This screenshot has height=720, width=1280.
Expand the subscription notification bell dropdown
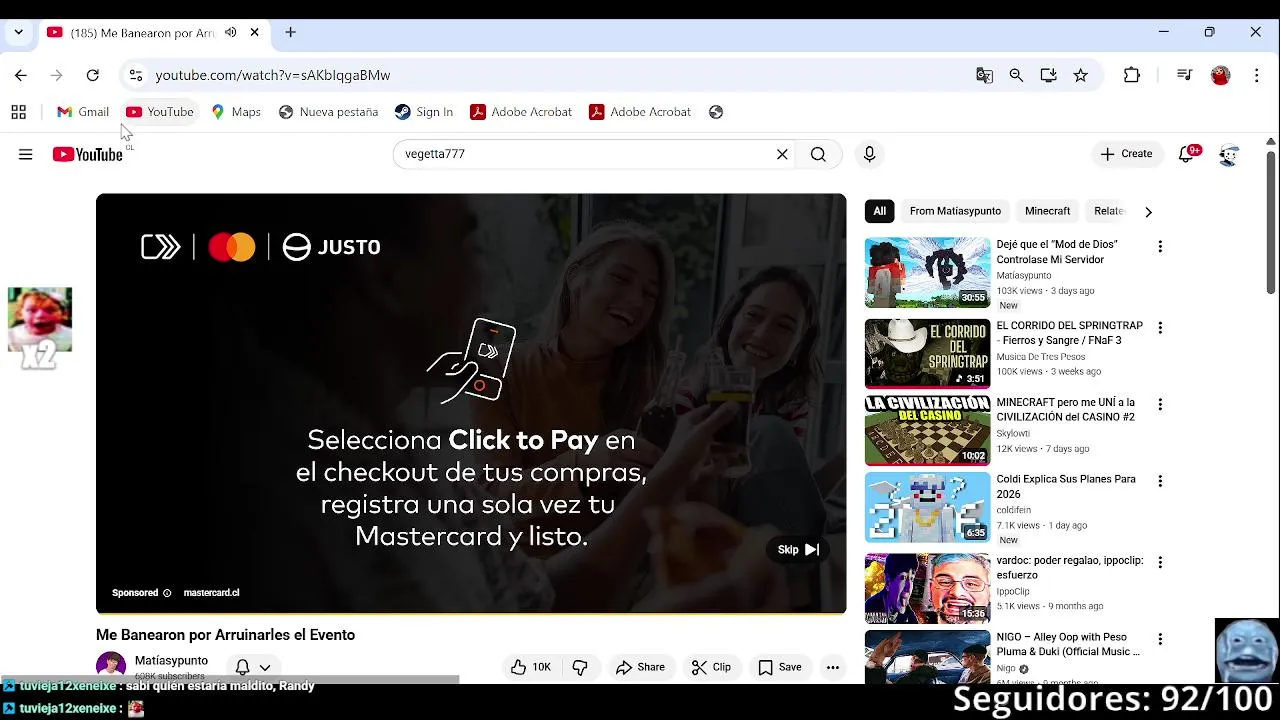tap(265, 667)
